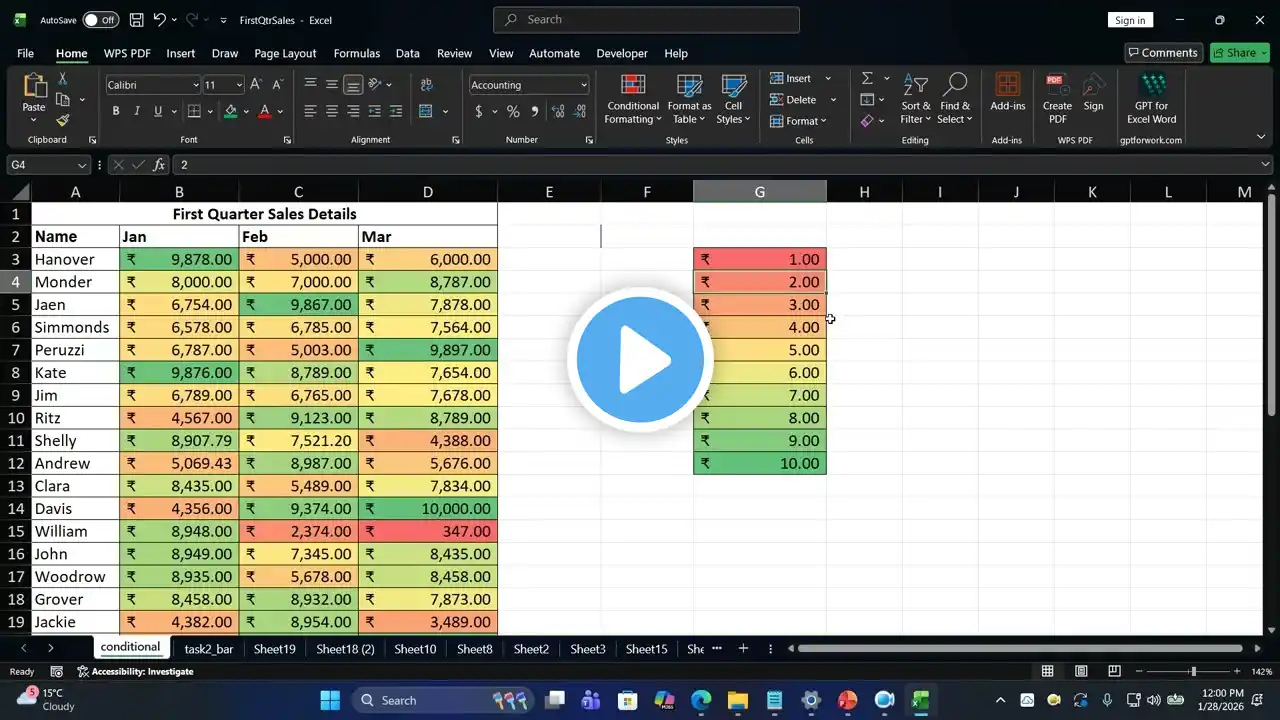Open the Cell Styles dropdown

pos(734,98)
